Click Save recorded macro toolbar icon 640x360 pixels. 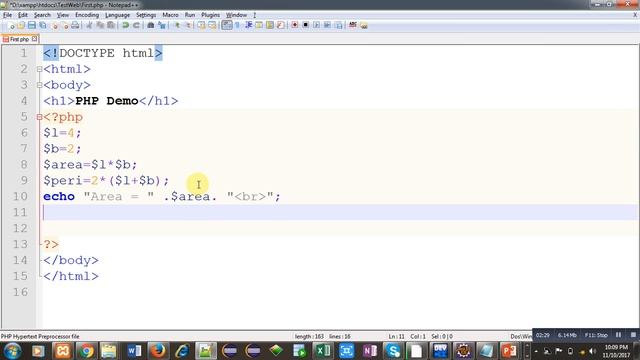[338, 25]
